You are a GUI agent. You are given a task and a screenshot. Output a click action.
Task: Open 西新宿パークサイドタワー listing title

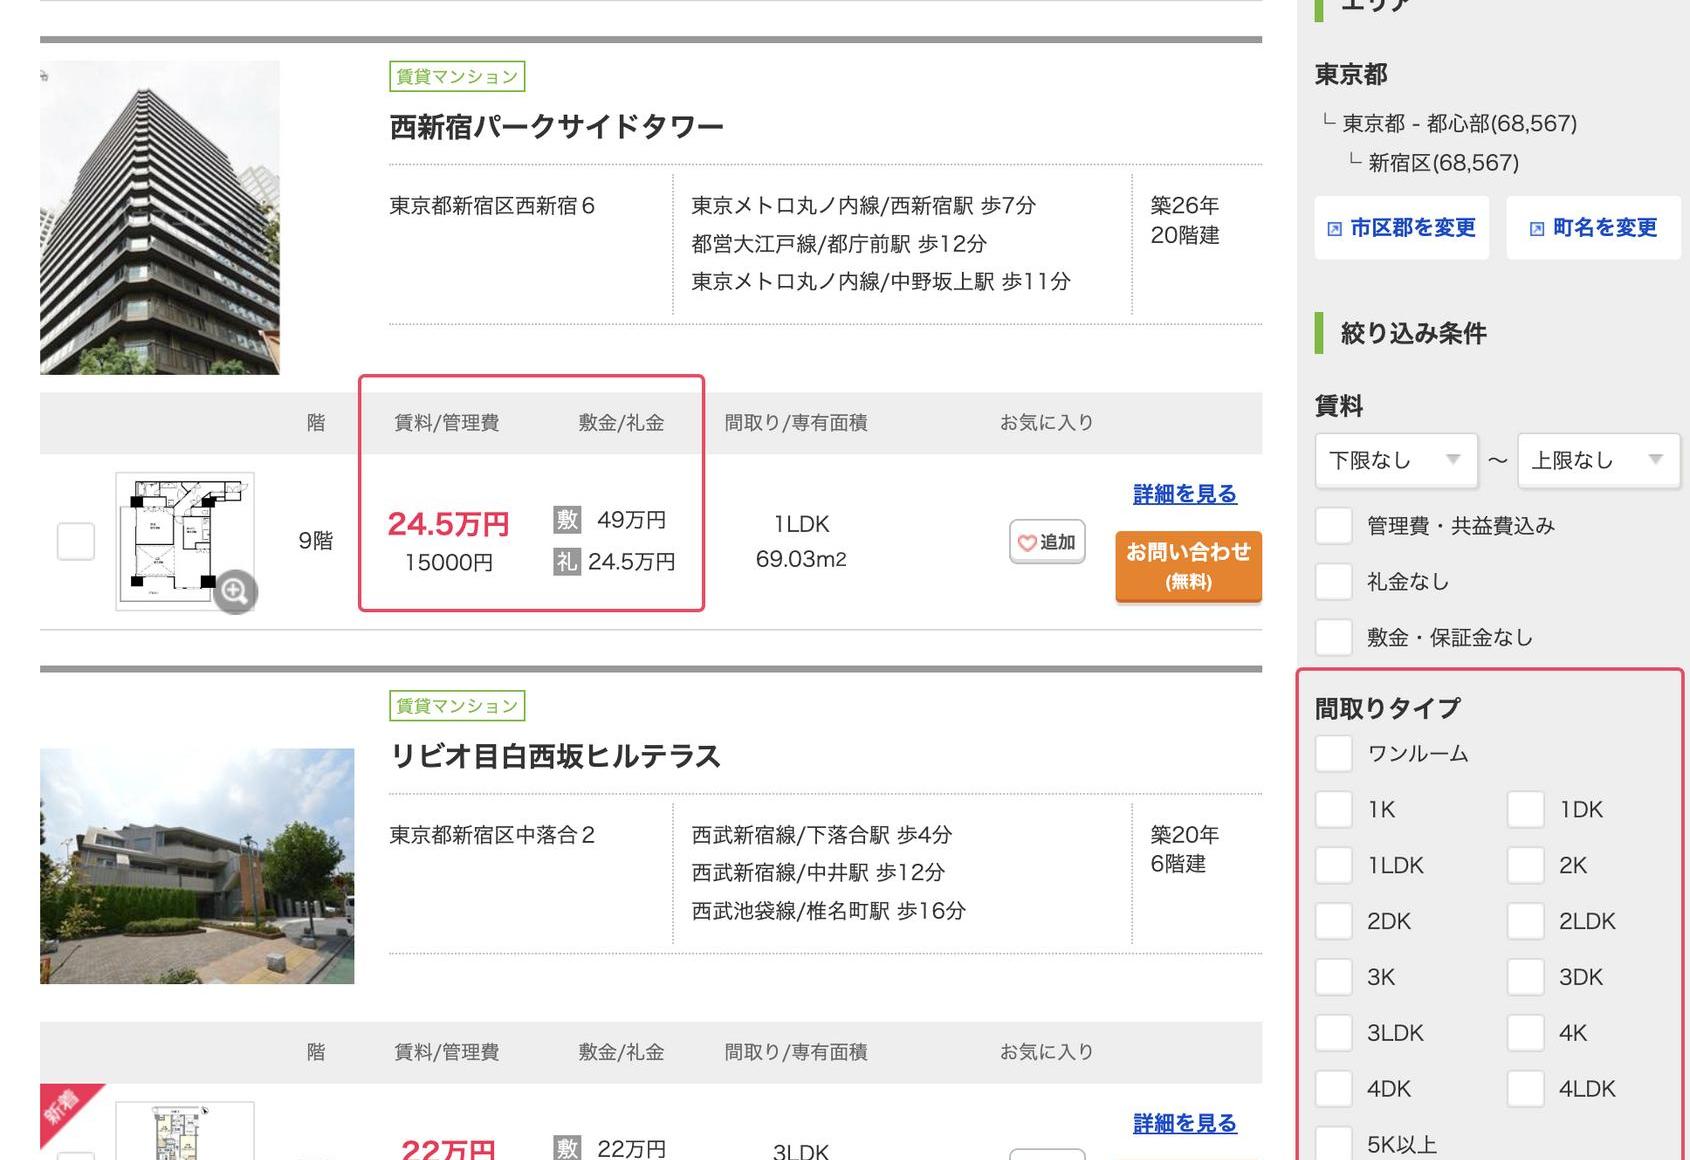pyautogui.click(x=556, y=127)
